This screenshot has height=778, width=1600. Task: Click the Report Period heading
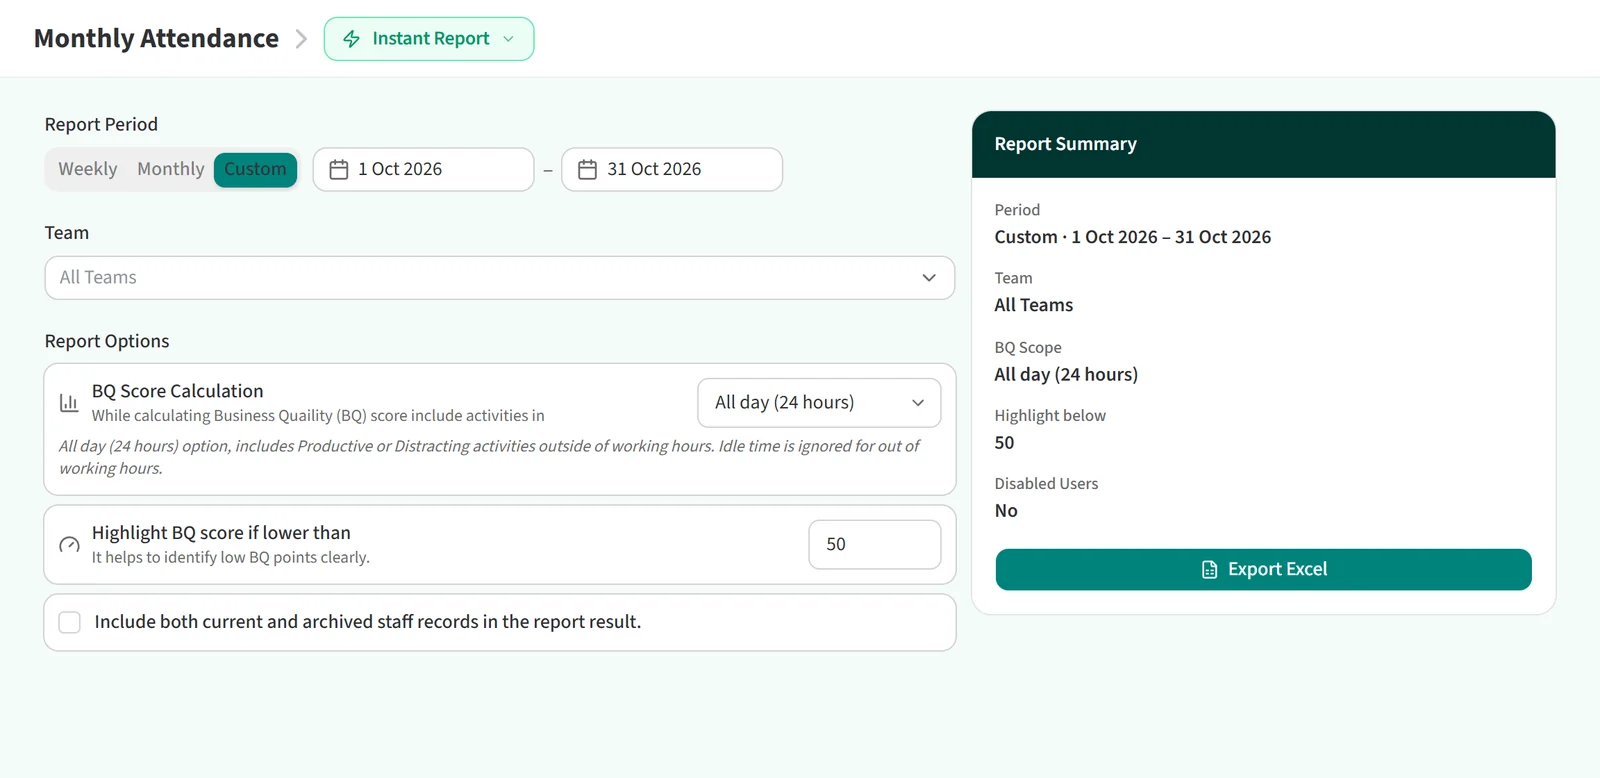[101, 124]
